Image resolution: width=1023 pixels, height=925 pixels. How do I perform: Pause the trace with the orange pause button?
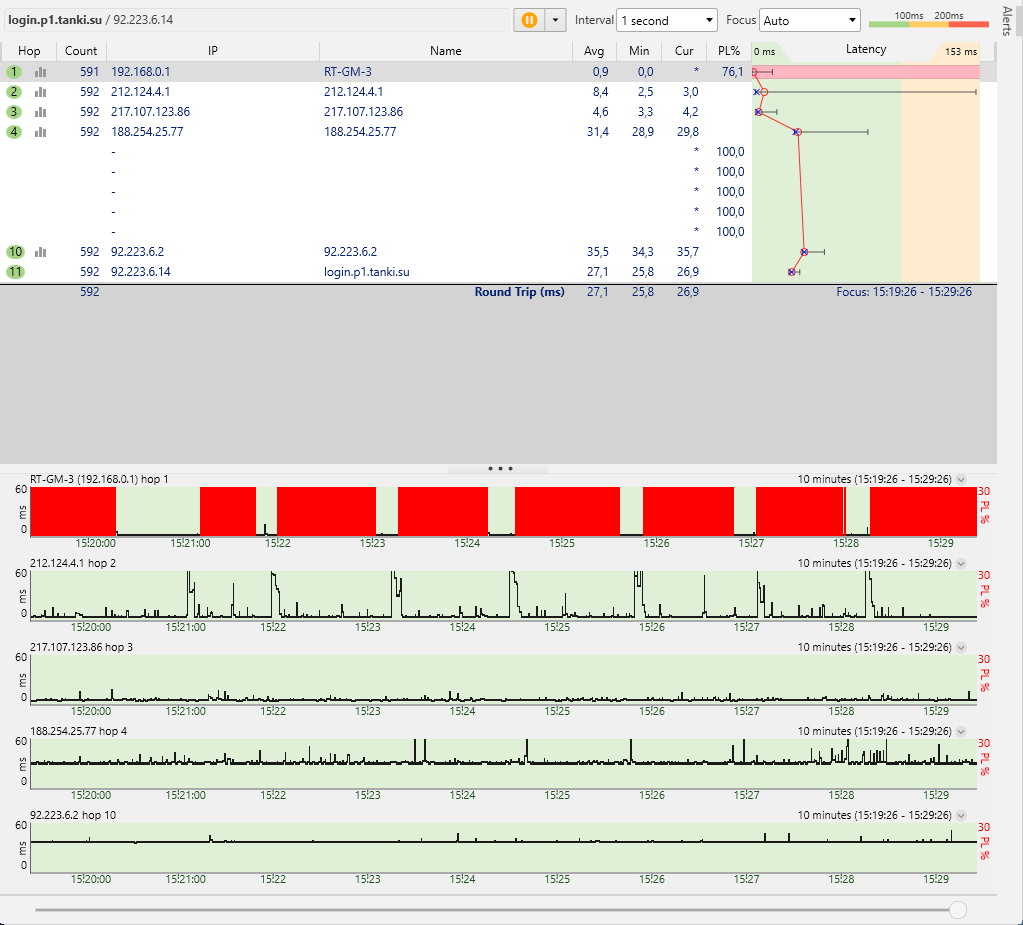[x=529, y=20]
